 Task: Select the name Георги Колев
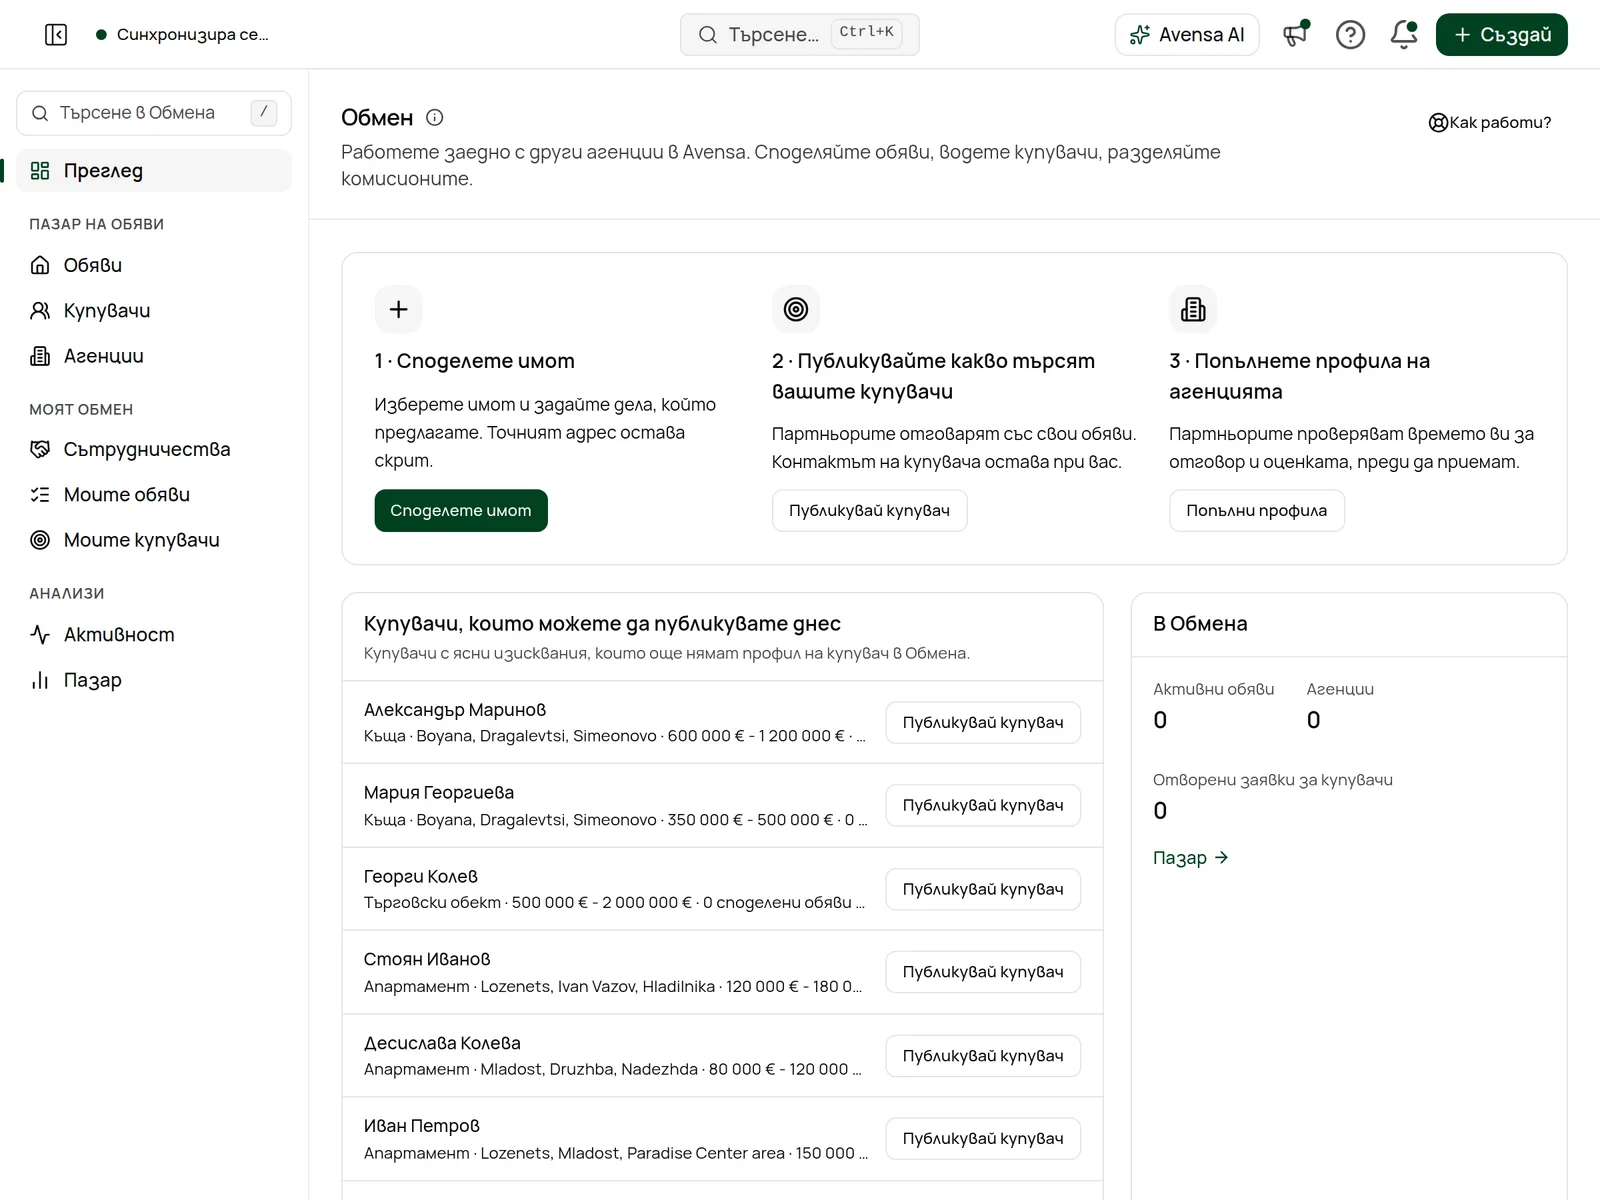point(421,877)
